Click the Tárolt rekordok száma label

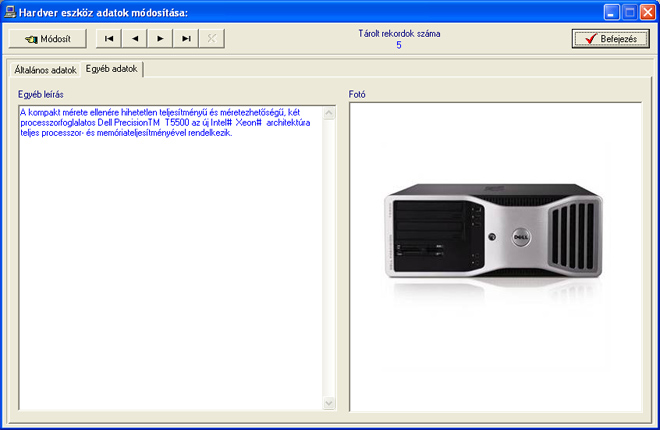399,34
